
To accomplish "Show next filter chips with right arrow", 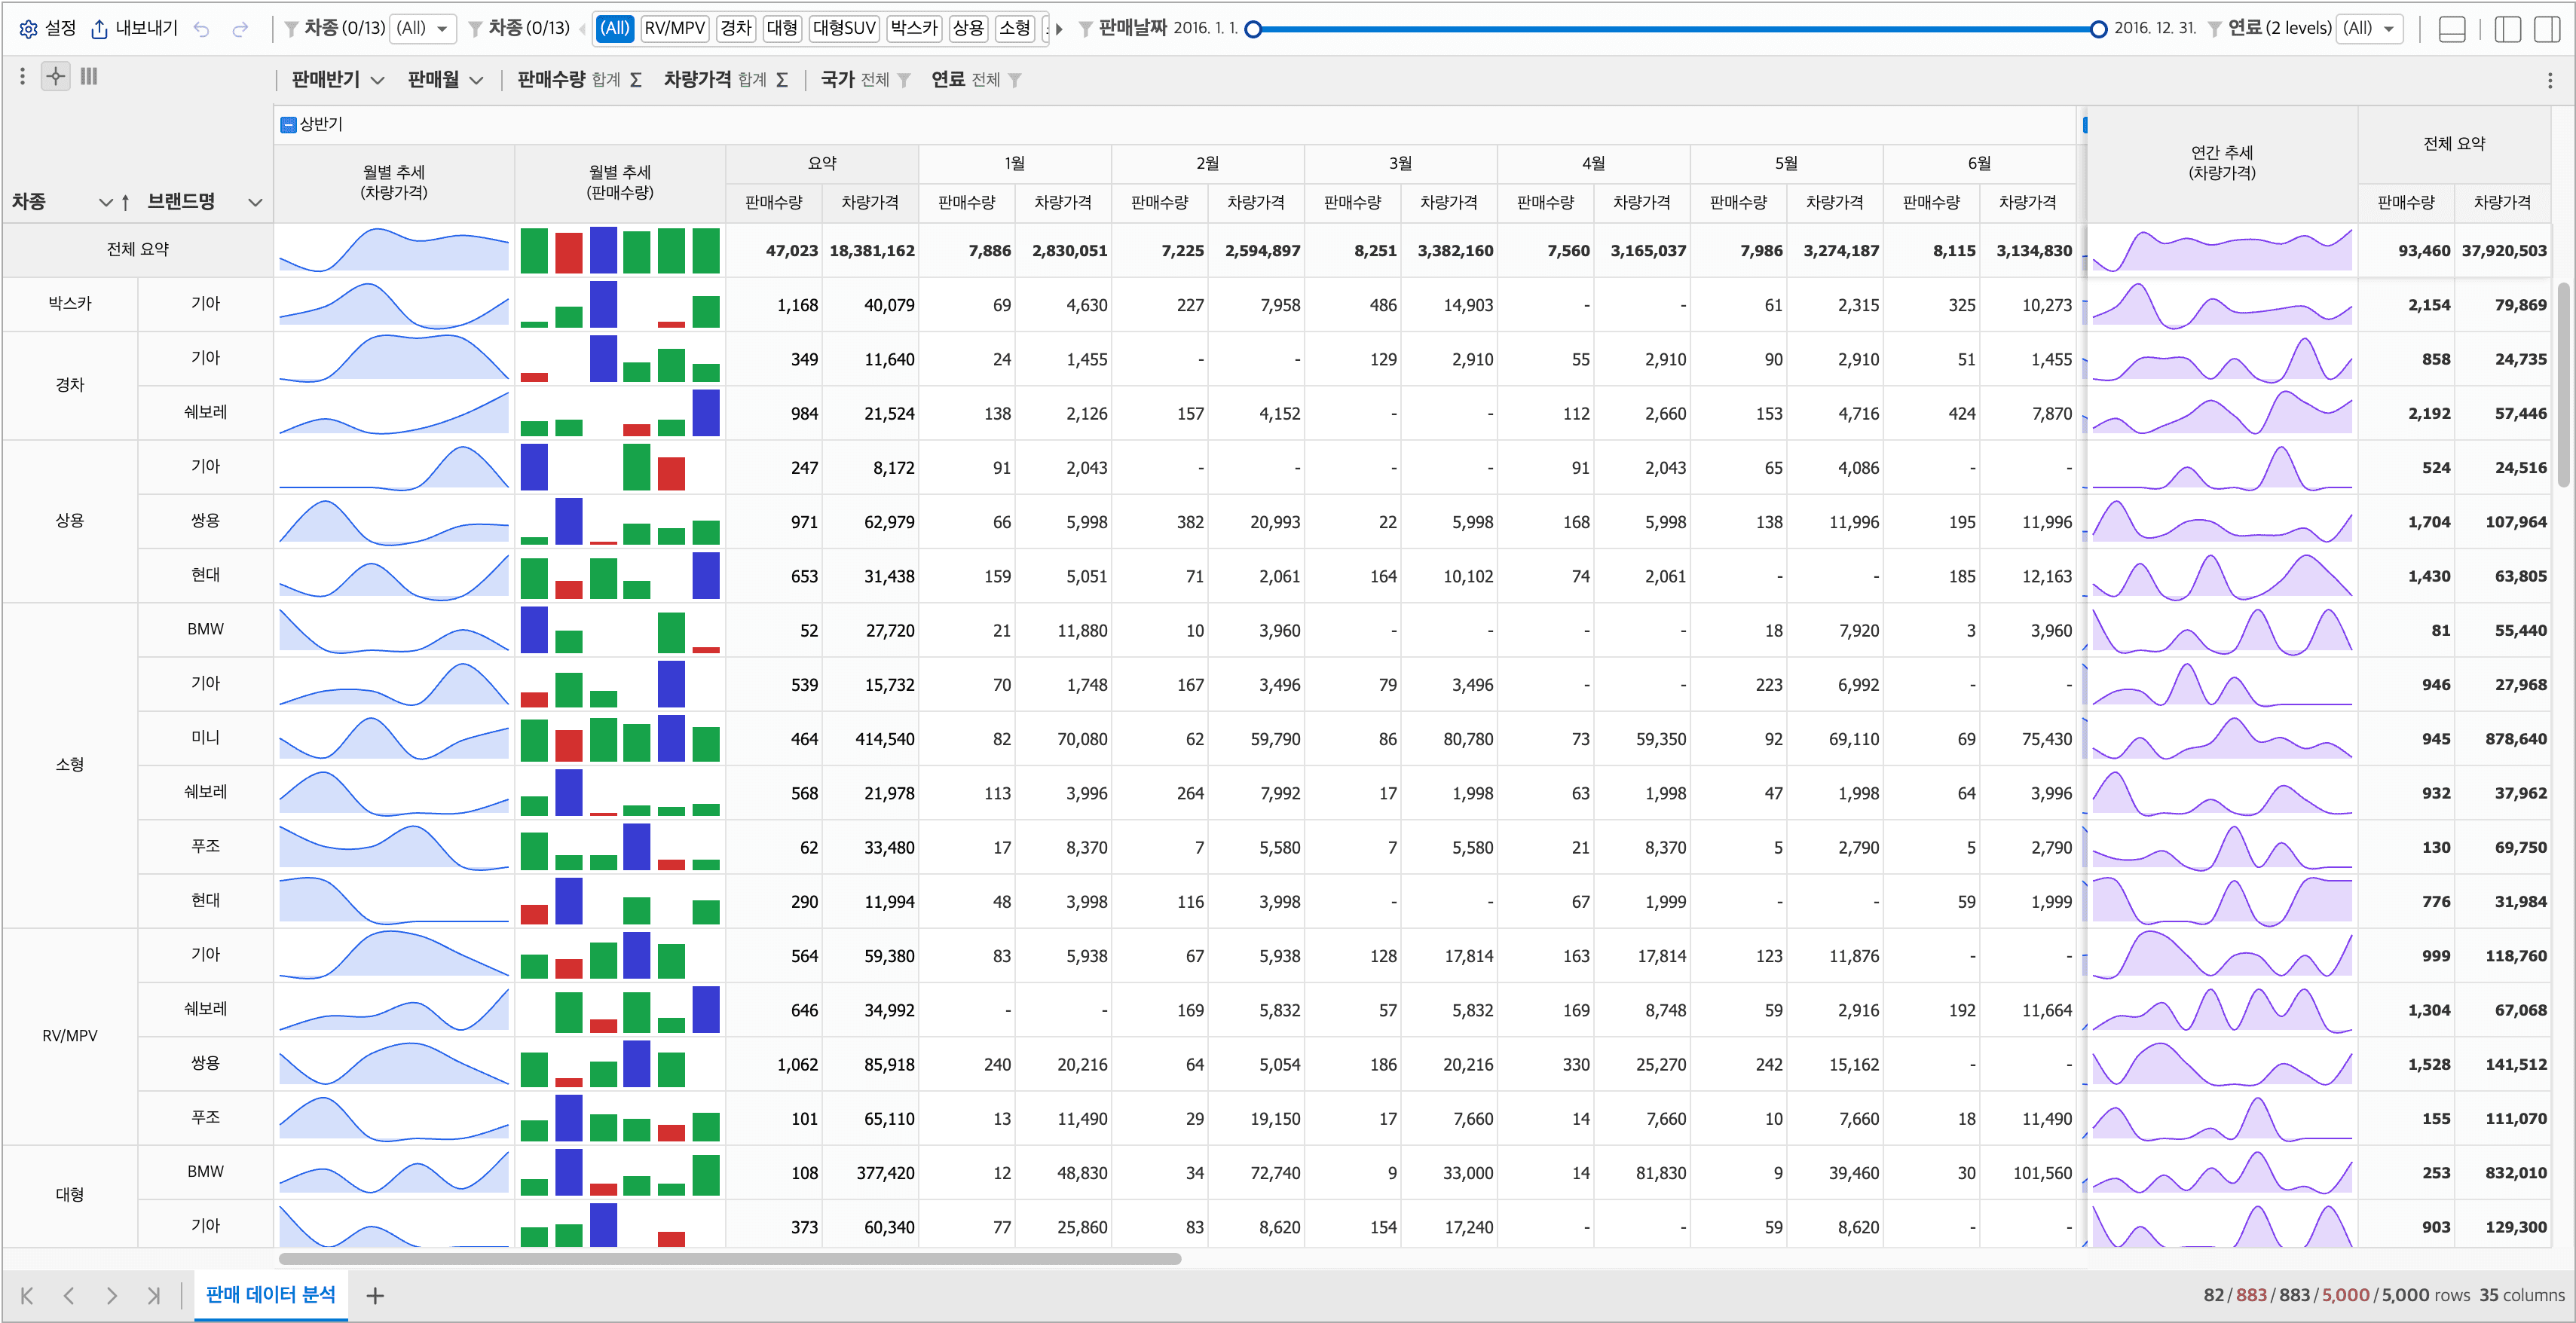I will pos(1059,29).
